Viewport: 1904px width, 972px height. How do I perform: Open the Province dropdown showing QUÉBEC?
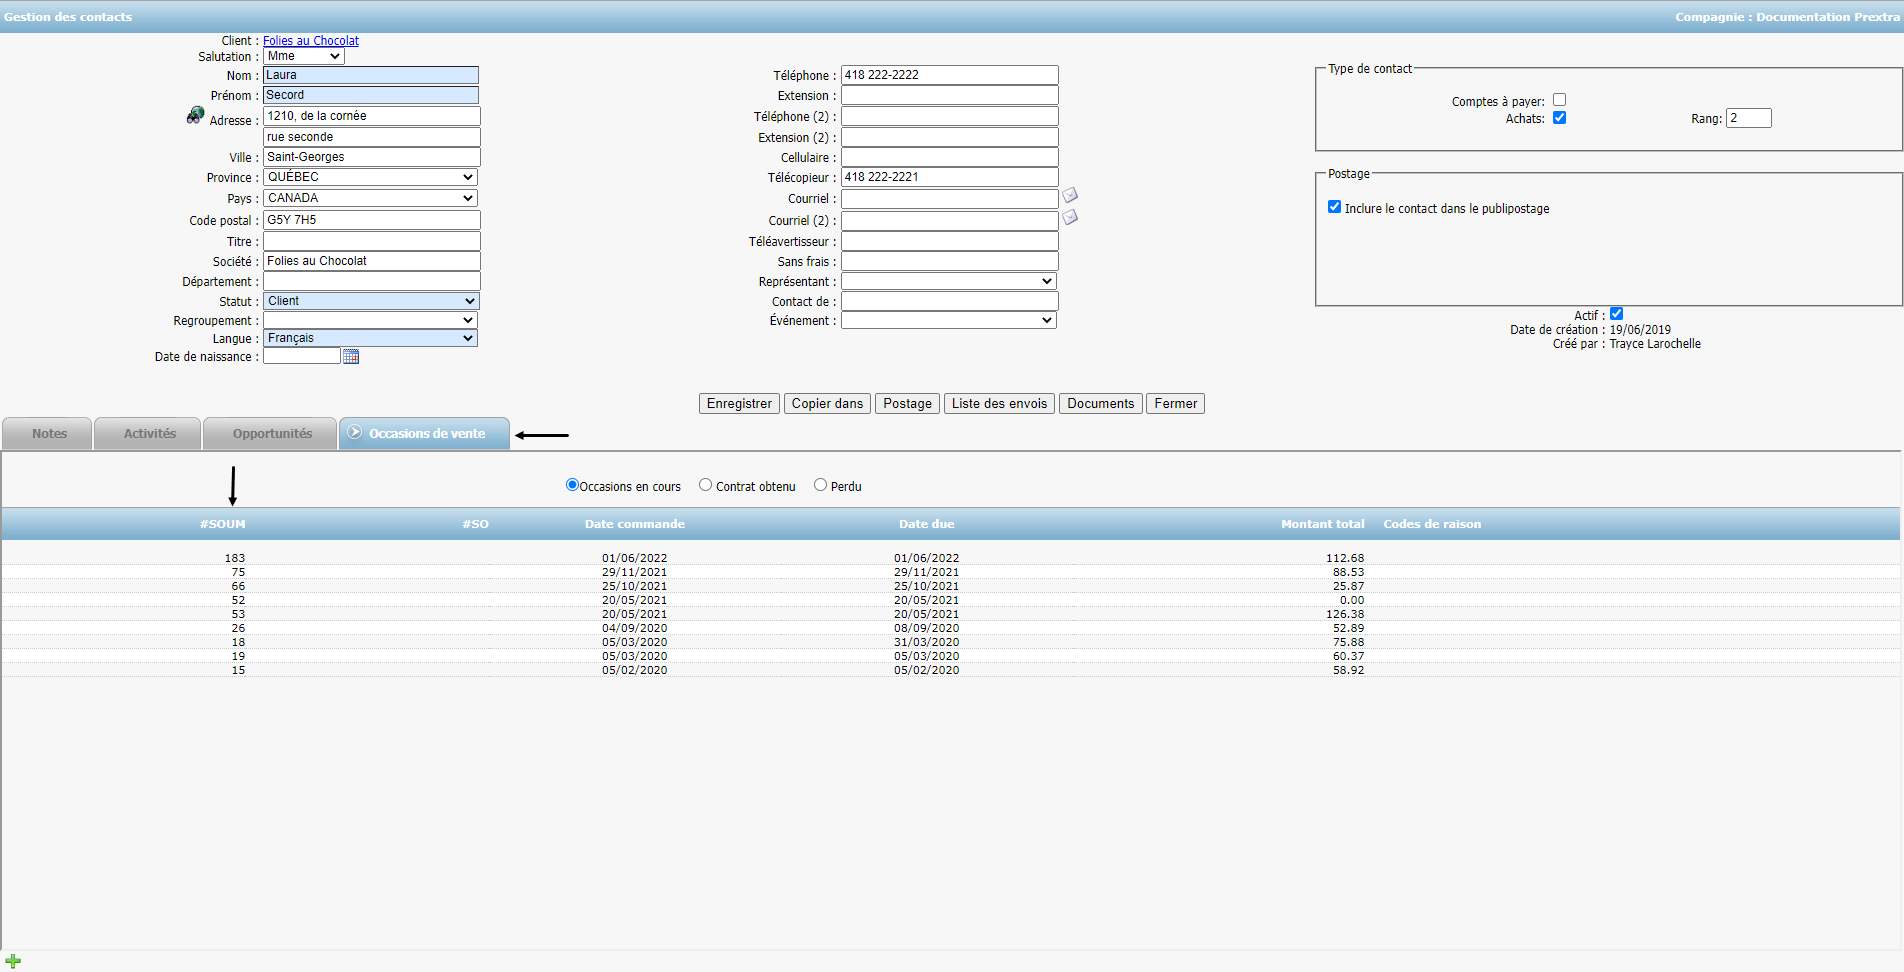click(x=370, y=177)
